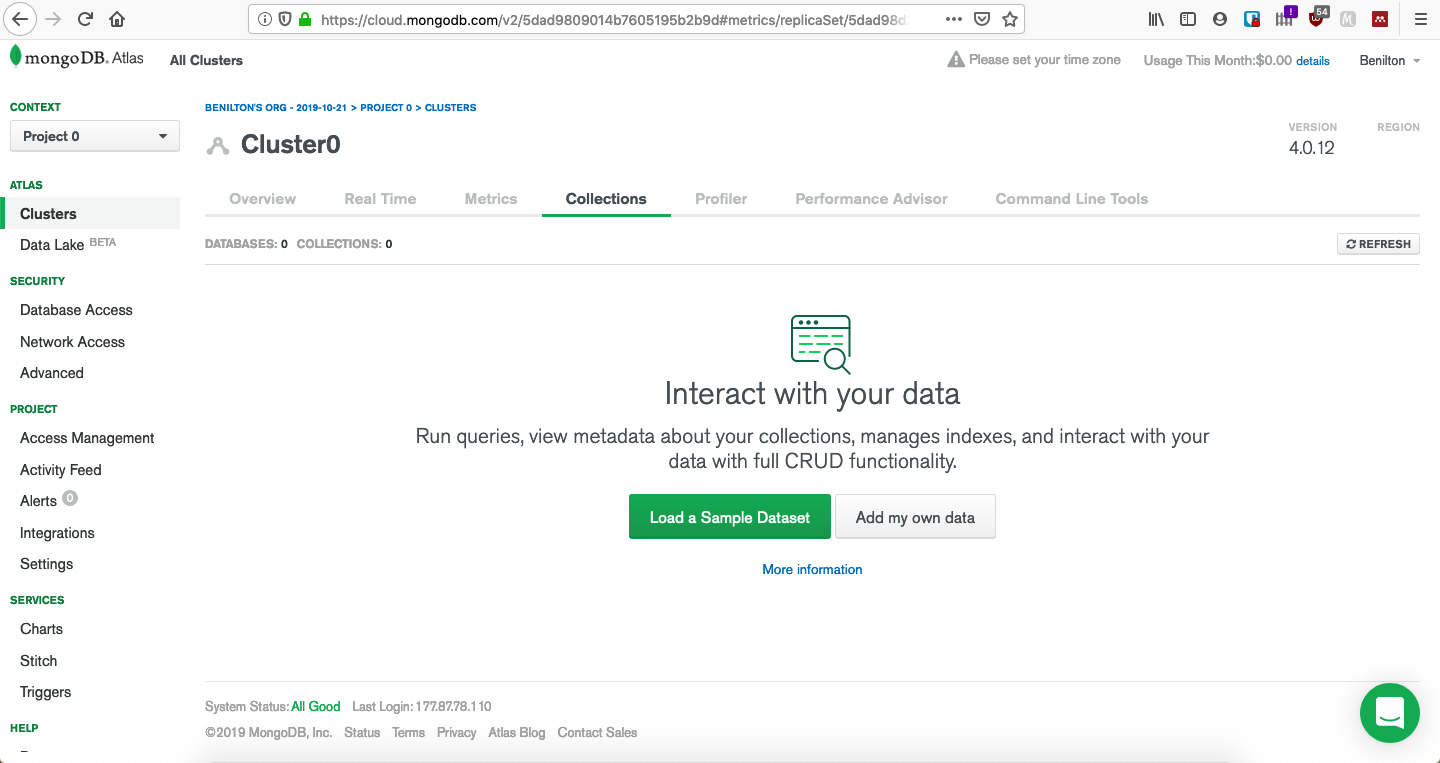Open Activity Feed in the sidebar
This screenshot has width=1440, height=763.
(61, 470)
